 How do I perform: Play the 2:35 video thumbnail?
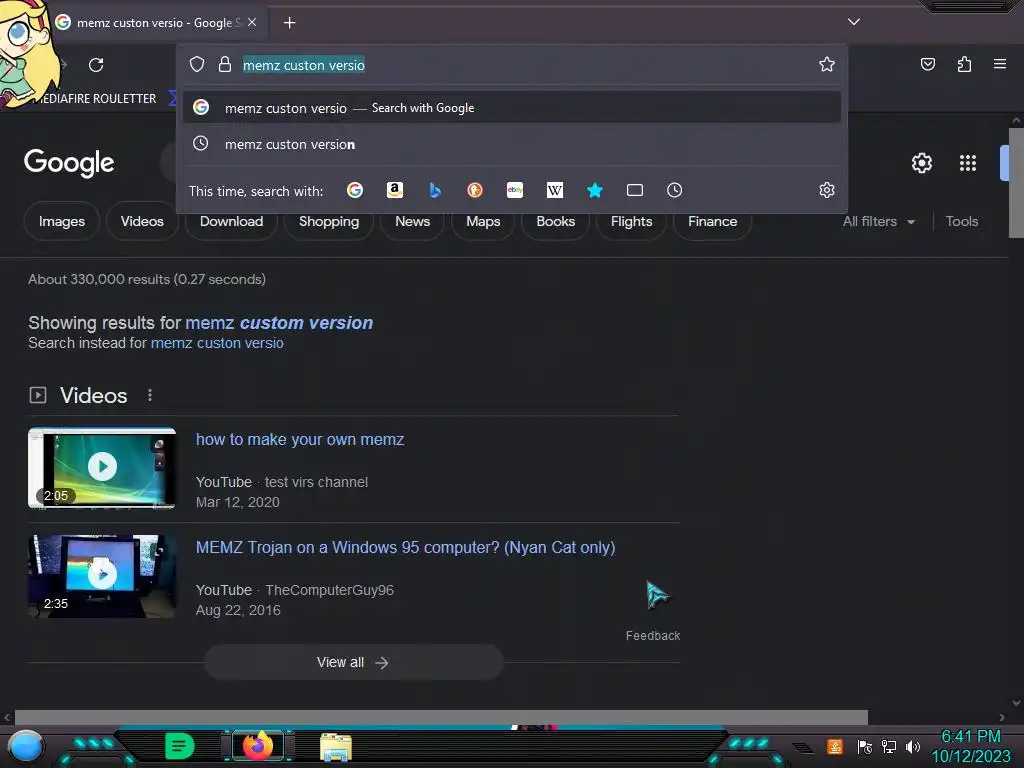pos(102,576)
